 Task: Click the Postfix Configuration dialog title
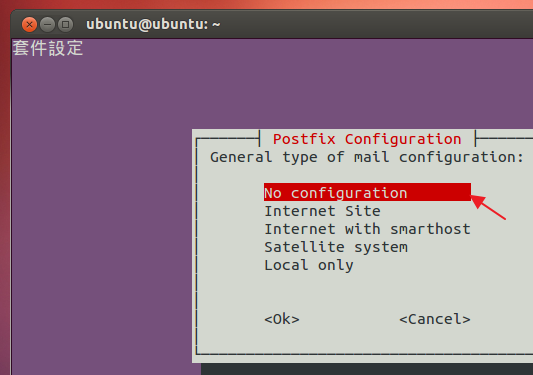(367, 139)
